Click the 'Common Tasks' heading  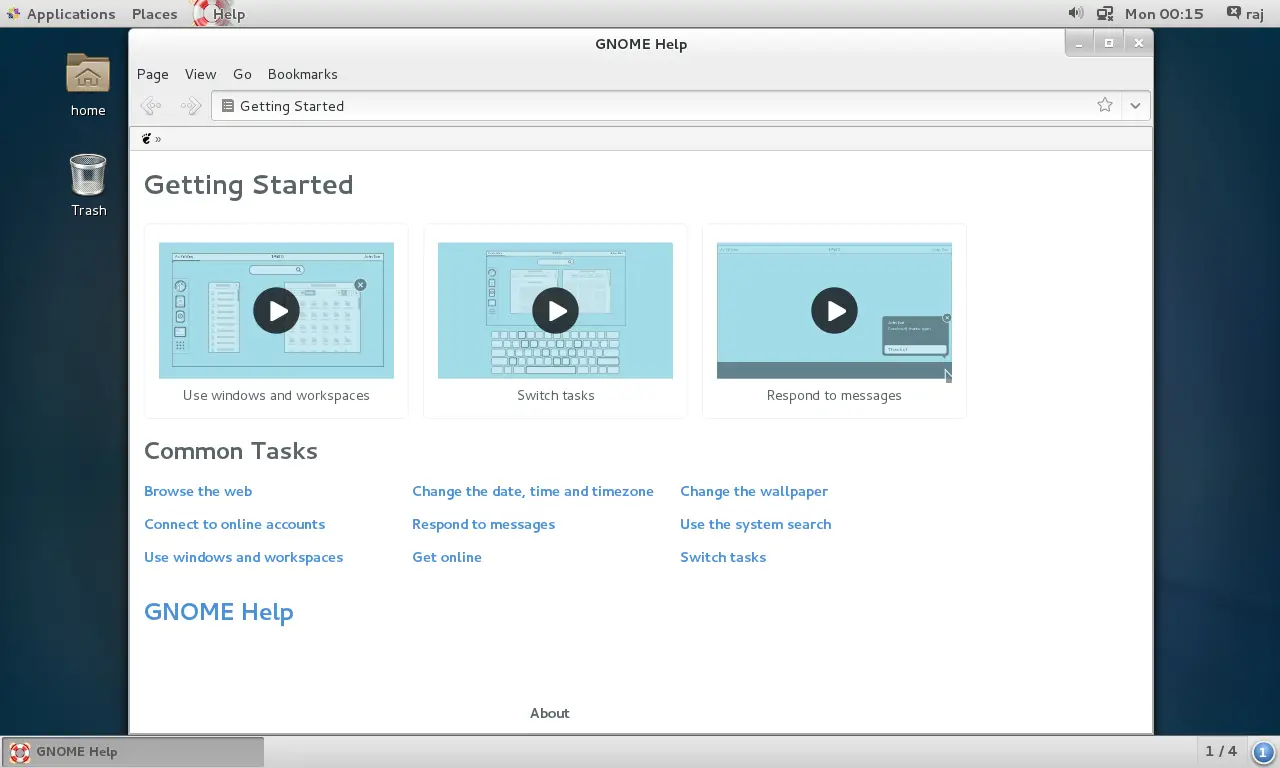pos(231,451)
